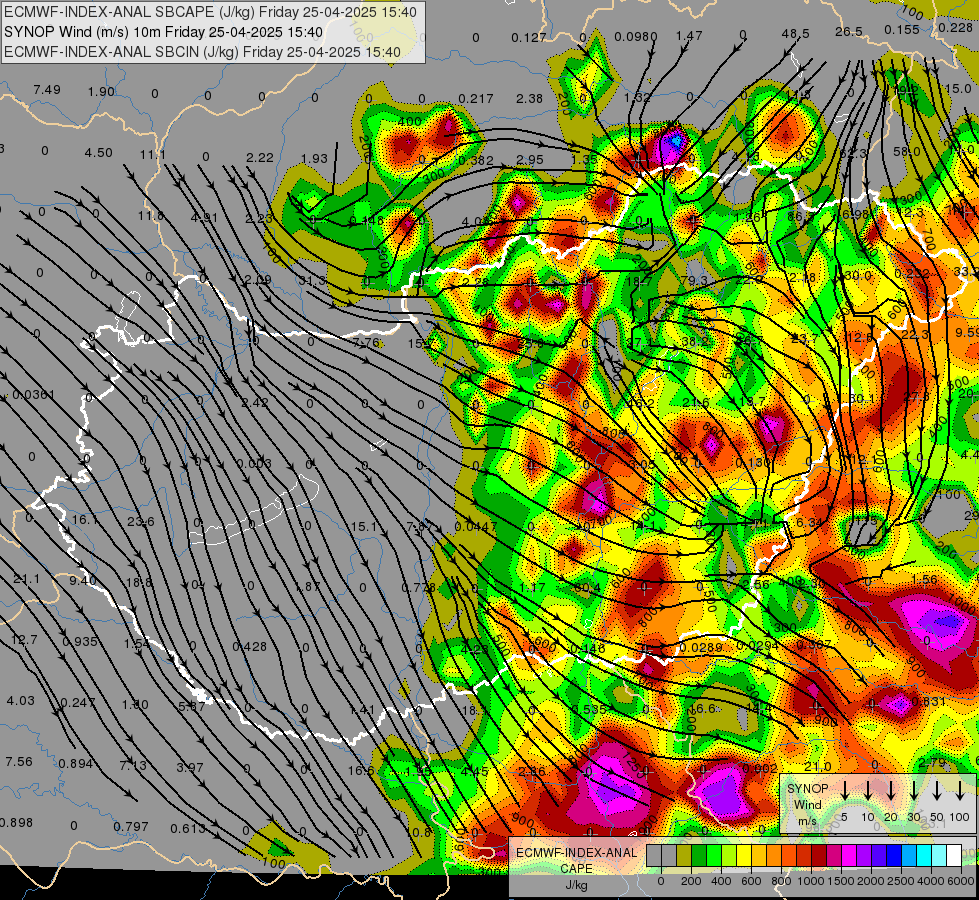Click the 0.831 value on the map
979x900 pixels.
[928, 702]
